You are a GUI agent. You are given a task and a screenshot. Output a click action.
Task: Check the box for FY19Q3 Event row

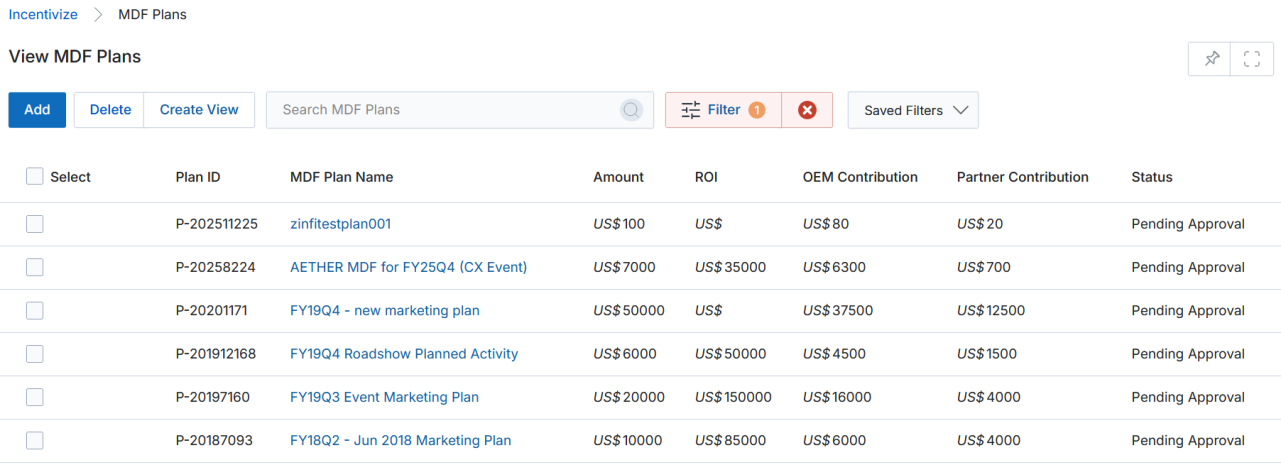35,397
